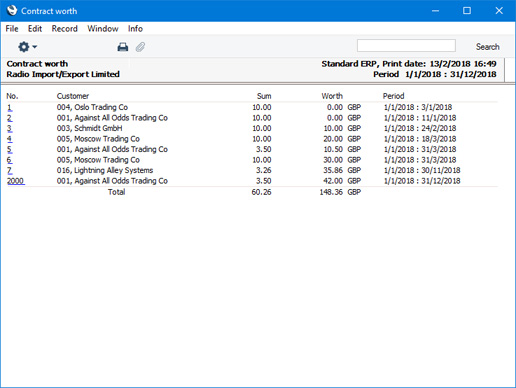The height and width of the screenshot is (388, 516).
Task: Open the gear operations menu
Action: point(27,47)
